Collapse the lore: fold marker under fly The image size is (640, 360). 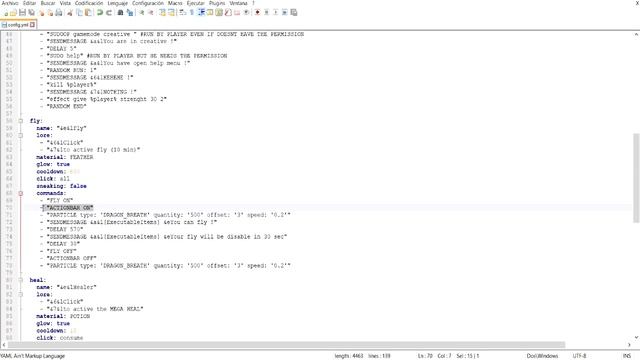point(20,135)
